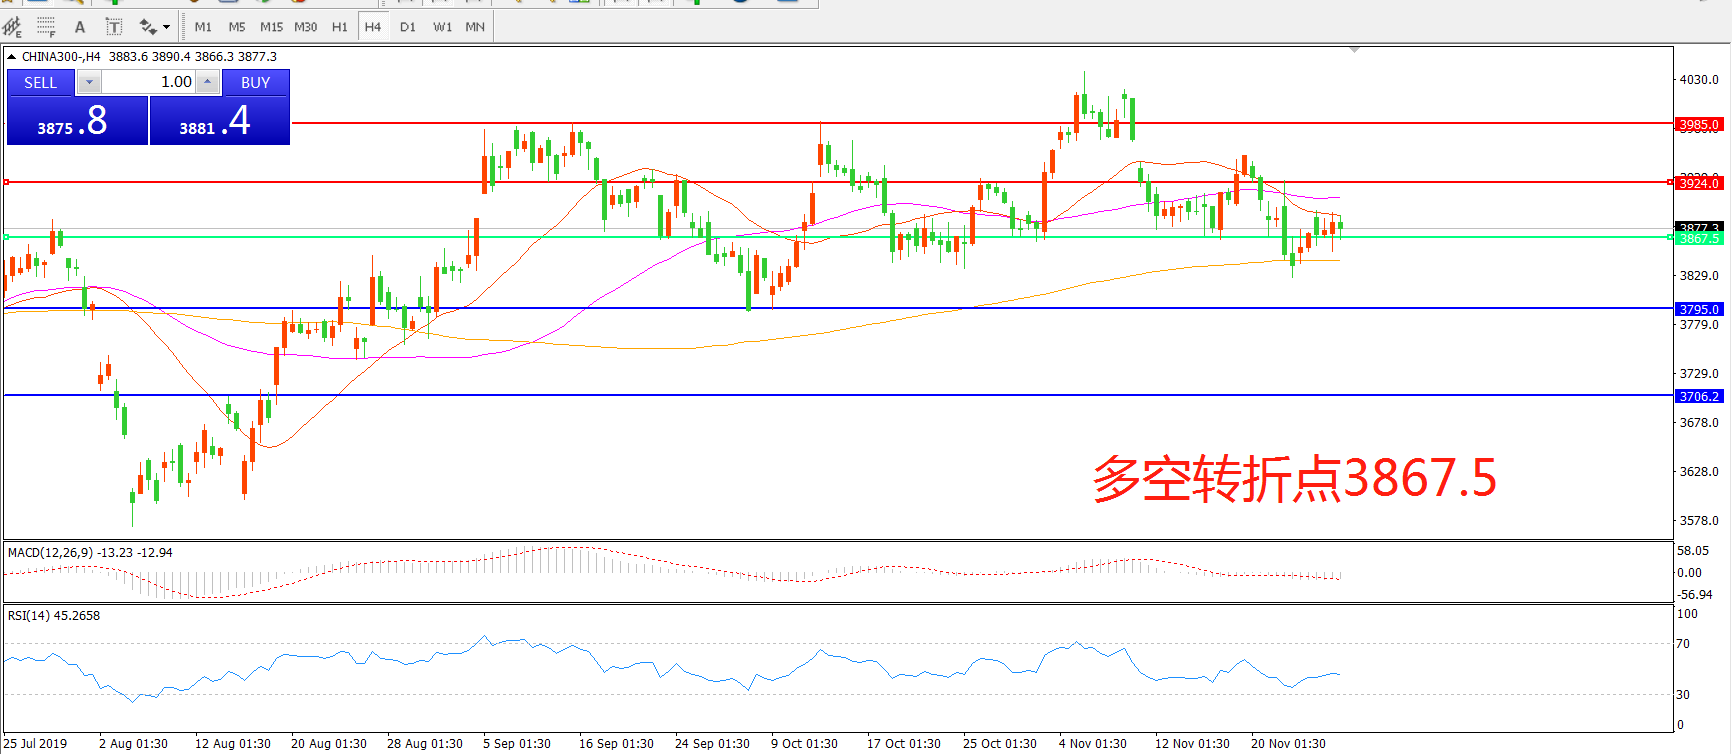Open the arrows tool dropdown arrow
Screen dimensions: 1732x754
pyautogui.click(x=166, y=27)
